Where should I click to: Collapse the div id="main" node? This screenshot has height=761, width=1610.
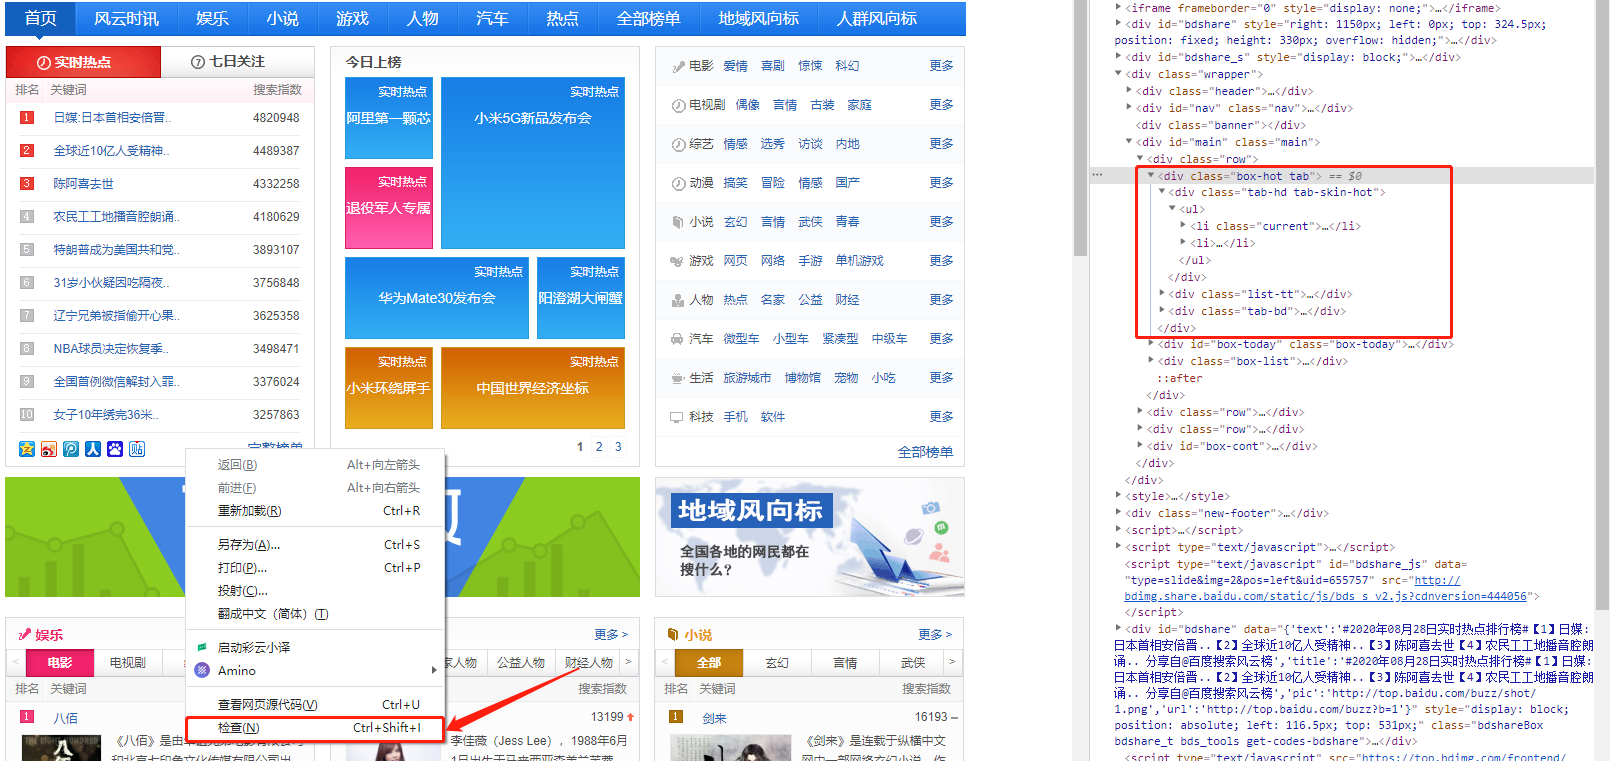(x=1130, y=142)
